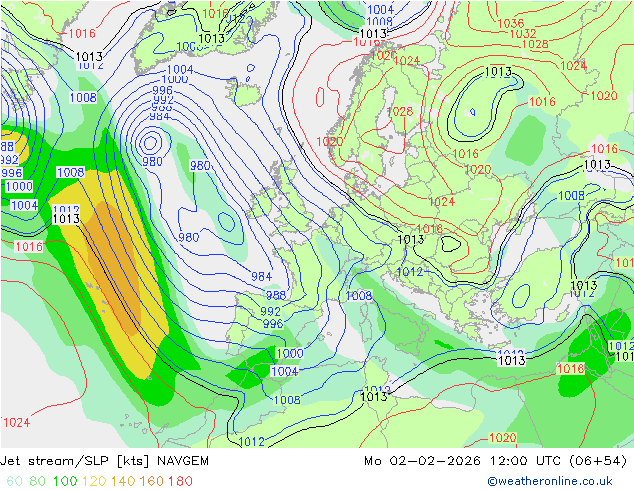Click legend value 160

click(152, 481)
